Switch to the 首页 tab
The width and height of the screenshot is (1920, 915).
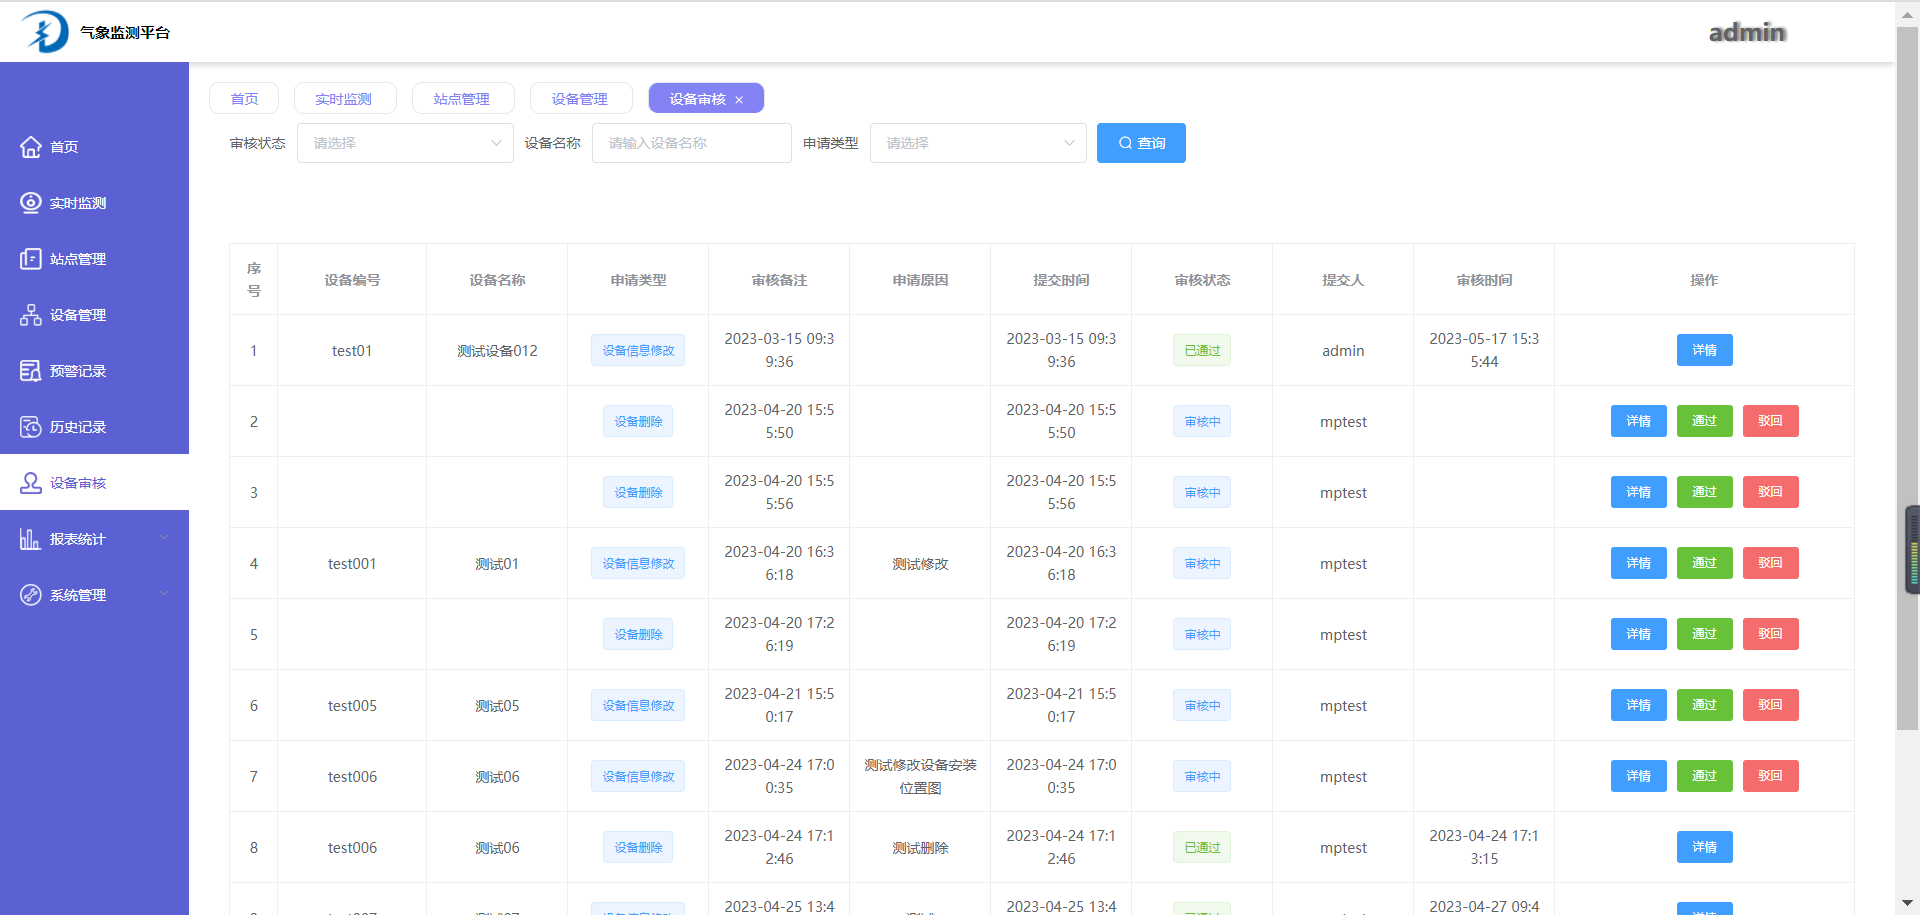[x=244, y=98]
